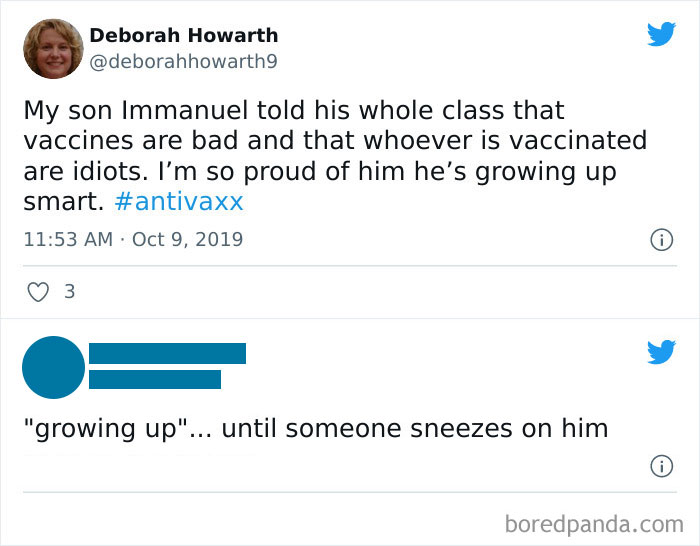
Task: Click the 11:53 AM timestamp
Action: pyautogui.click(x=66, y=240)
